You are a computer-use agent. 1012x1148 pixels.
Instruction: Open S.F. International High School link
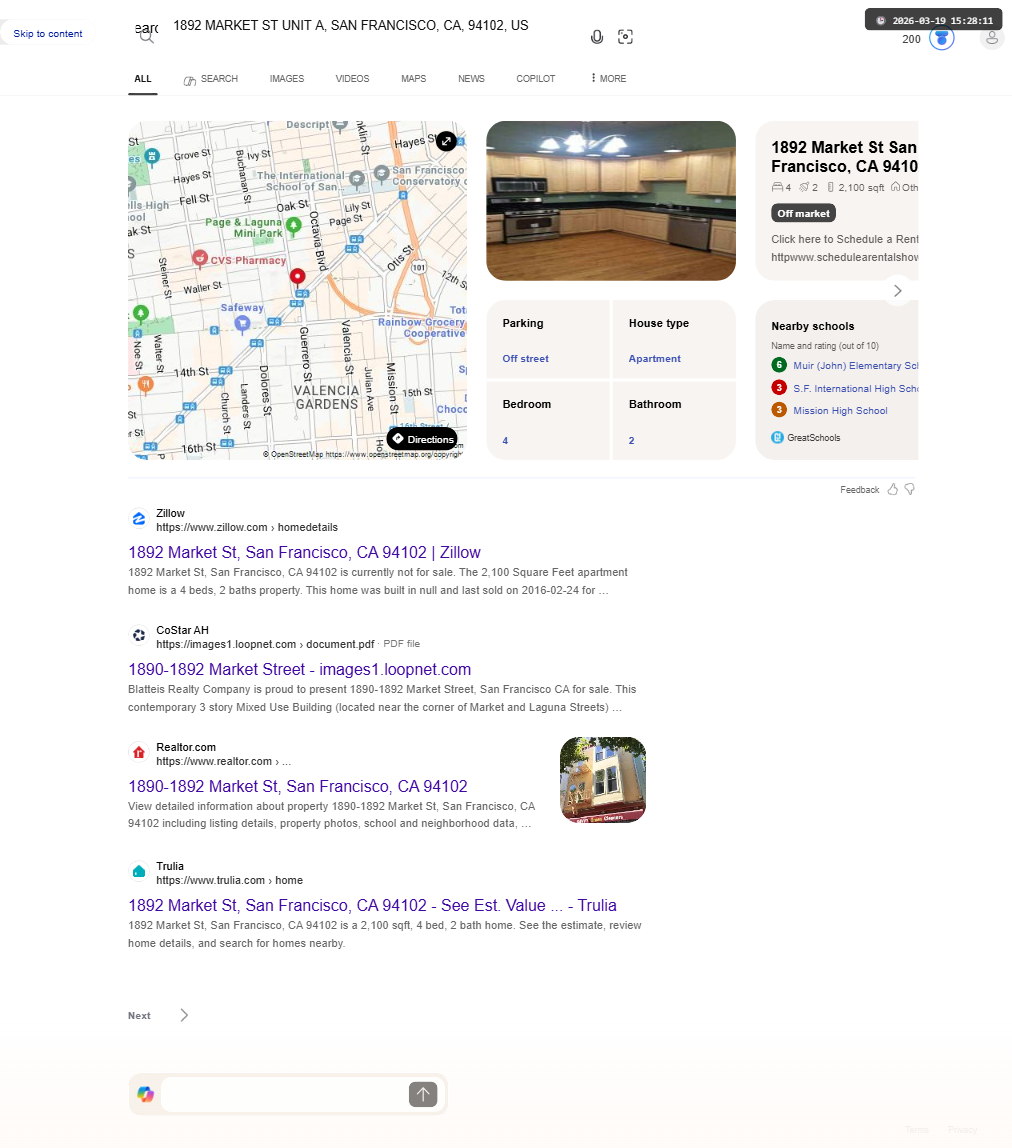(855, 389)
